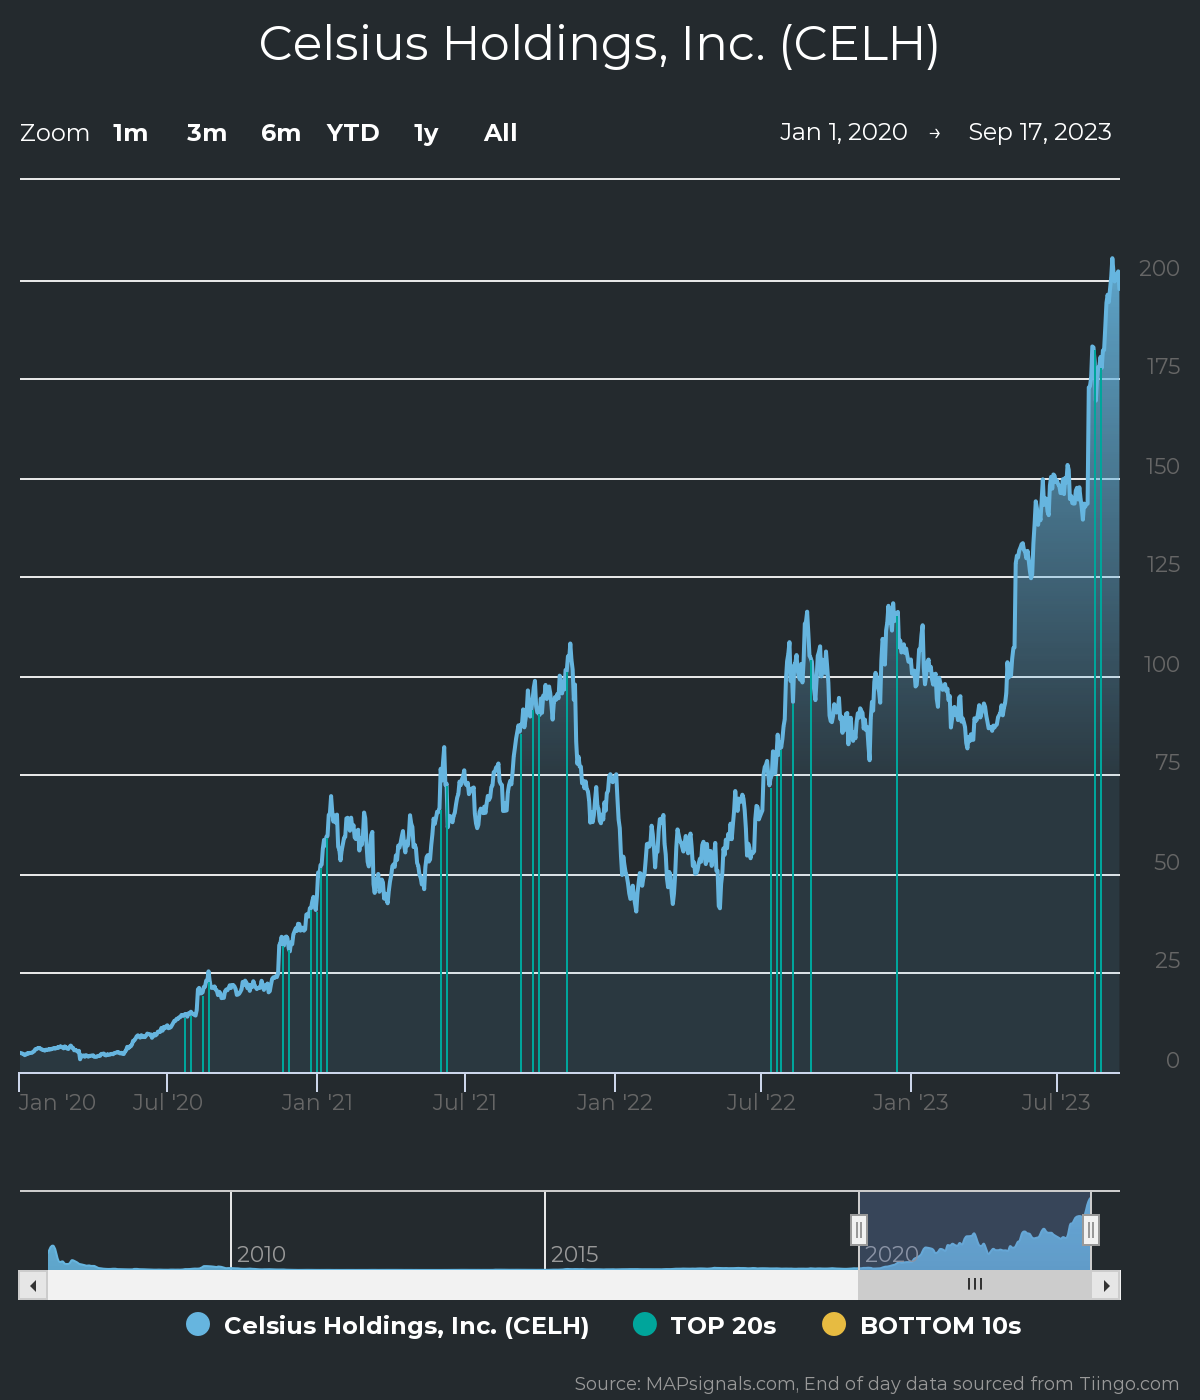Click the teal TOP 20s legend marker

pyautogui.click(x=645, y=1324)
